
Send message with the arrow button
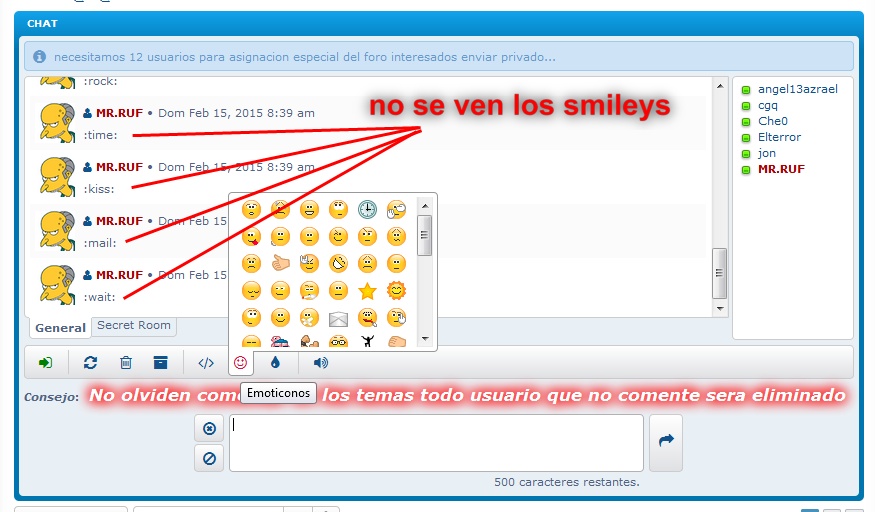666,439
